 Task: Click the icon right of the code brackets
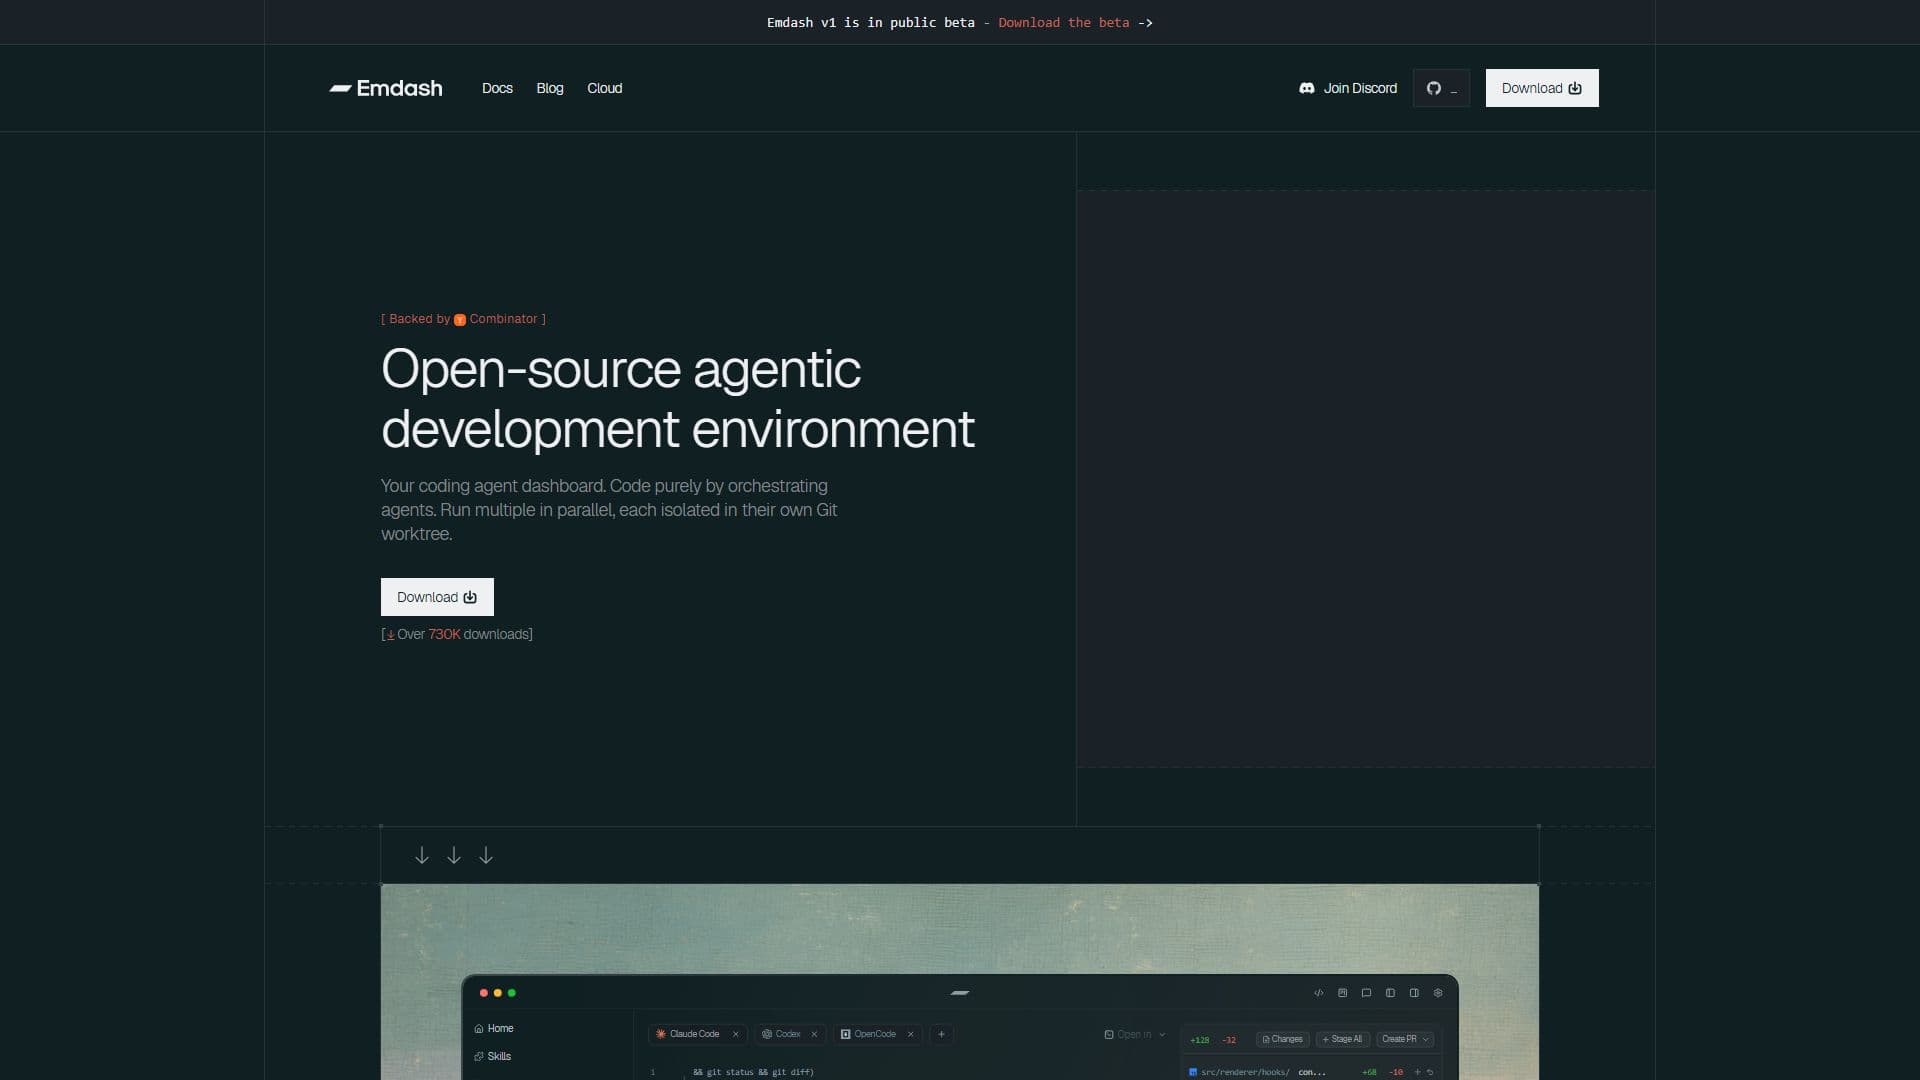point(1342,993)
